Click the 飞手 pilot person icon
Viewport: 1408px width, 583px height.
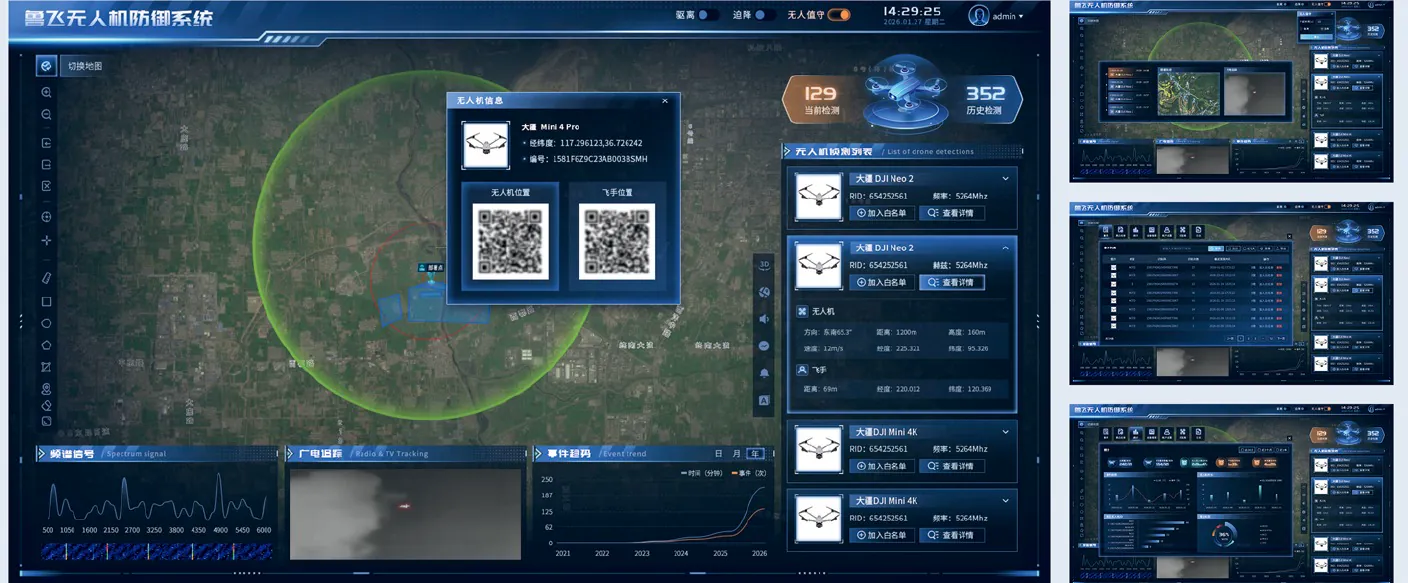click(x=802, y=369)
